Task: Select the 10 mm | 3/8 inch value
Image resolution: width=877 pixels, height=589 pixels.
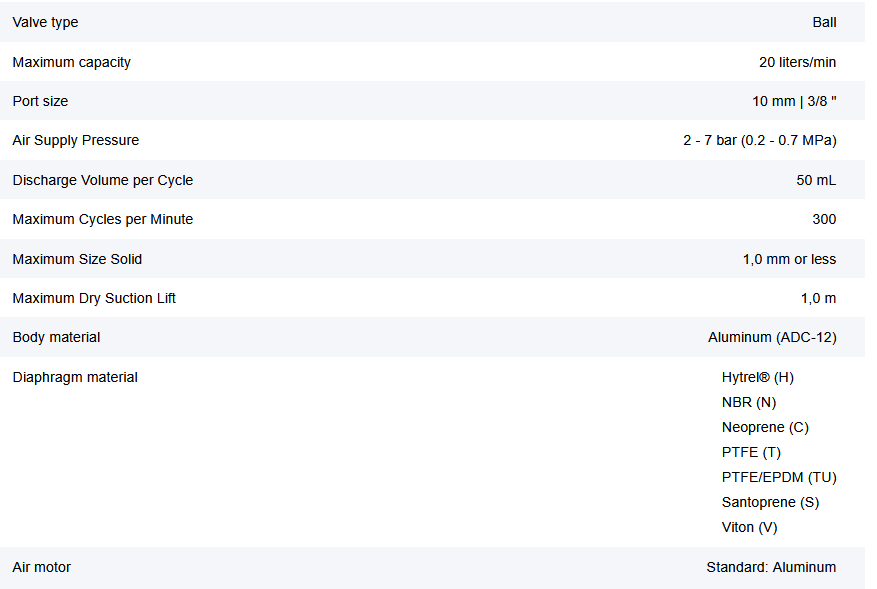Action: 794,101
